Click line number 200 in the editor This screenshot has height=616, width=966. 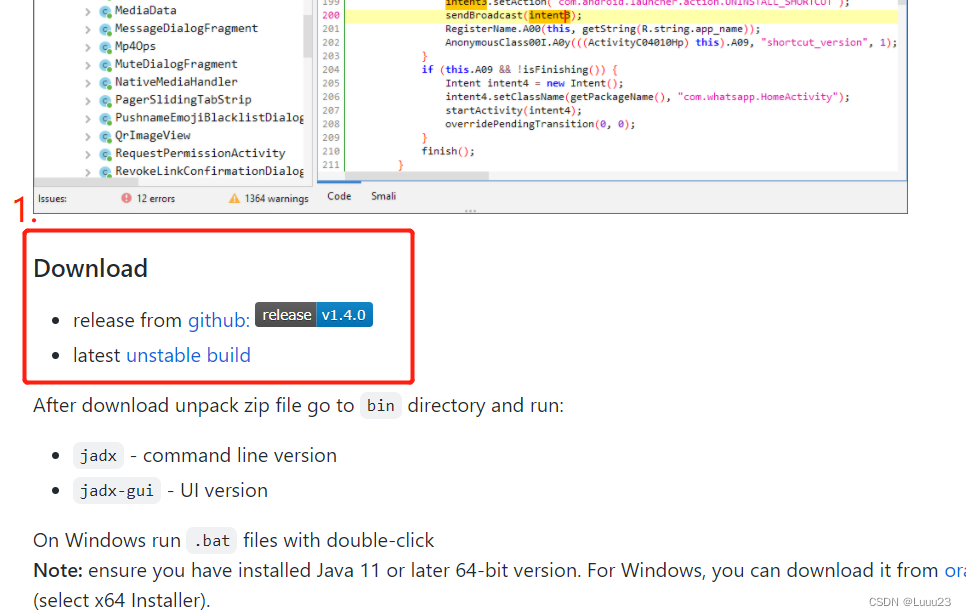point(331,15)
